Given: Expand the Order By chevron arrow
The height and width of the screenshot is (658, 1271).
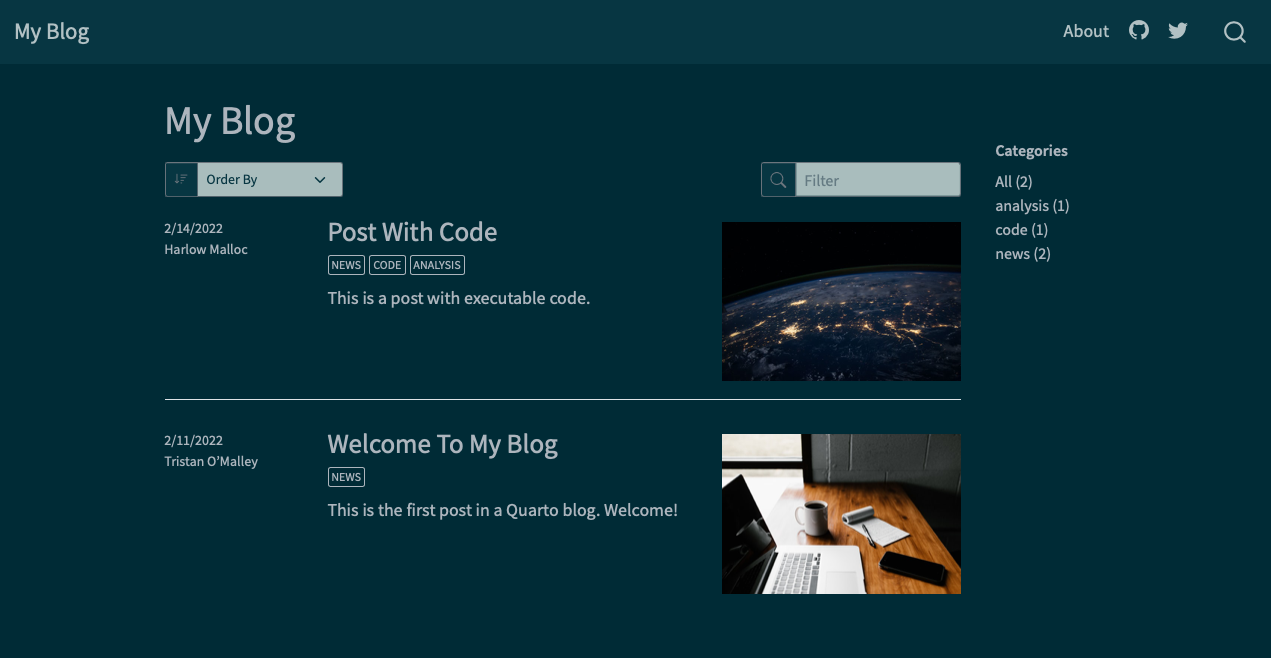Looking at the screenshot, I should coord(319,180).
